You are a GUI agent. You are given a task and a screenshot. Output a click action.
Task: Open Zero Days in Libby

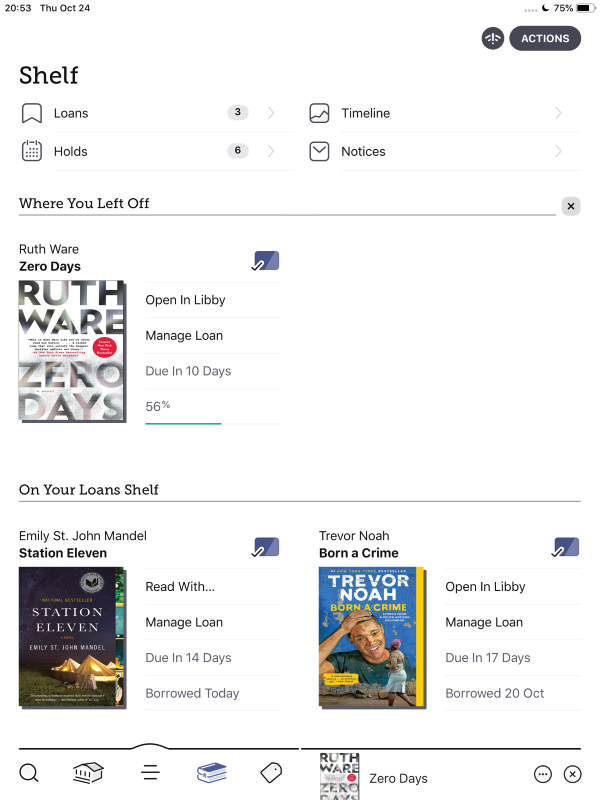(186, 300)
